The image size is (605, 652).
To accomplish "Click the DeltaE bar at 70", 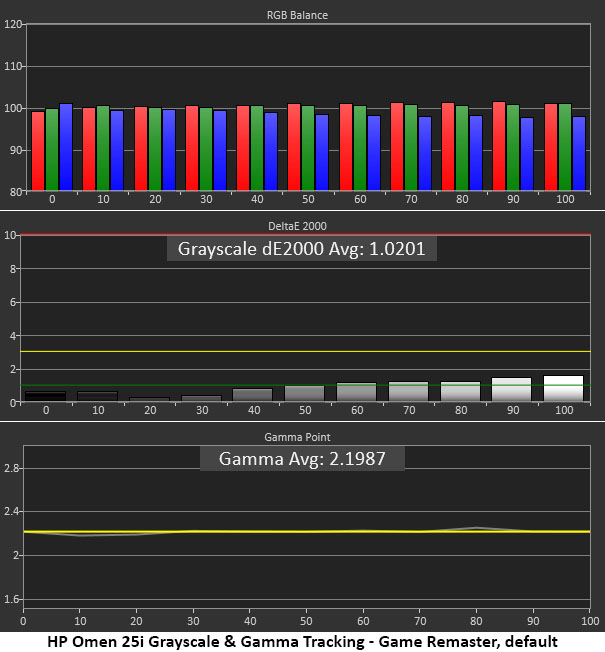I will (x=408, y=392).
